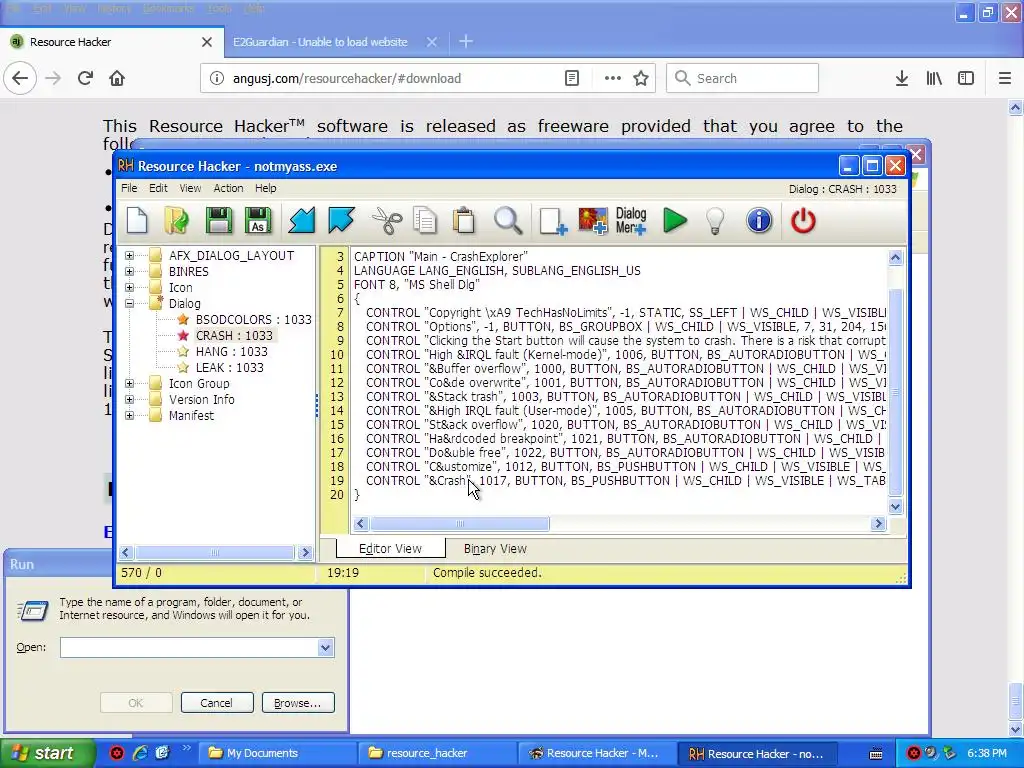Click the code editor horizontal scrollbar thumb
This screenshot has height=768, width=1024.
460,524
